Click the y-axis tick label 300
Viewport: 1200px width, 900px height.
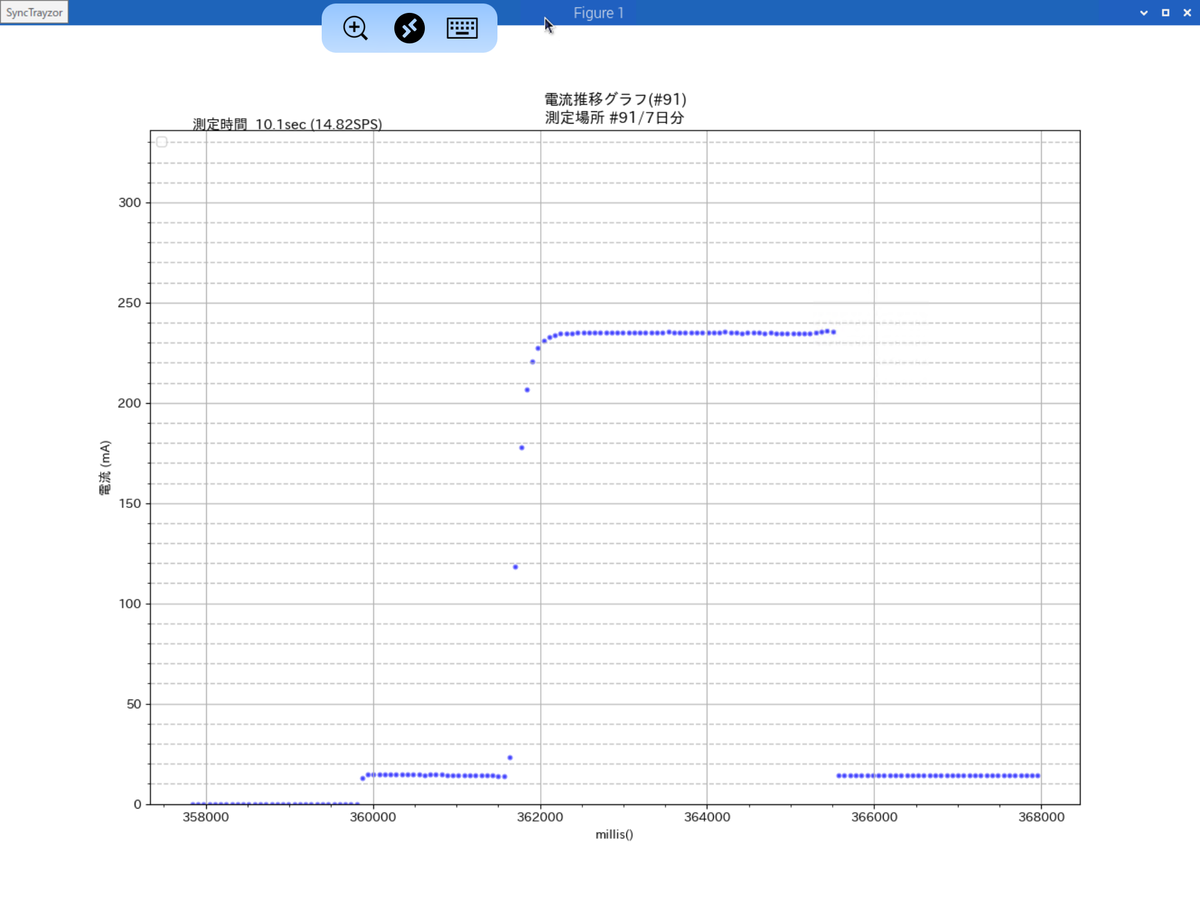coord(129,203)
